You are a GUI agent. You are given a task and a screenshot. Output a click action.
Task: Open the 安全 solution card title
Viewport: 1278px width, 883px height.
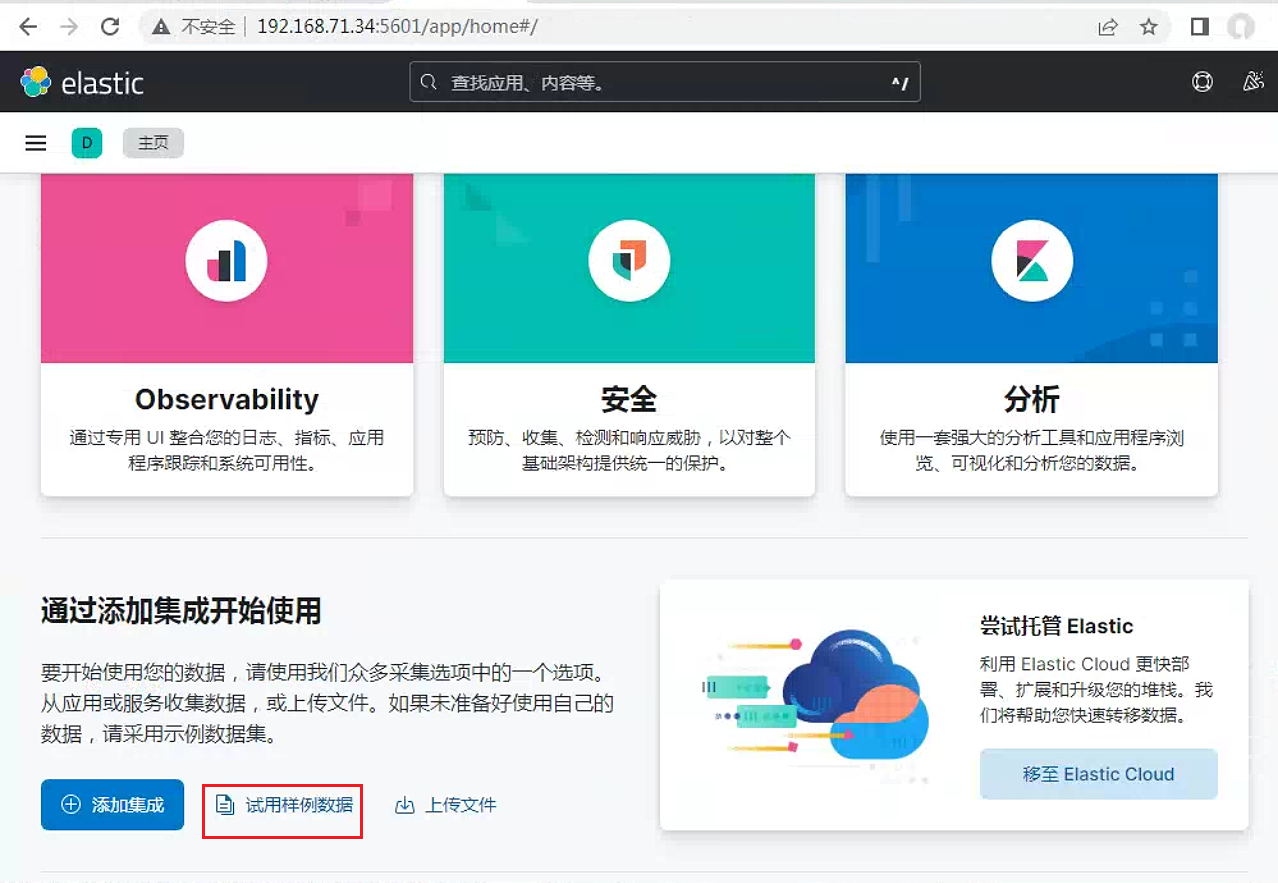tap(629, 399)
